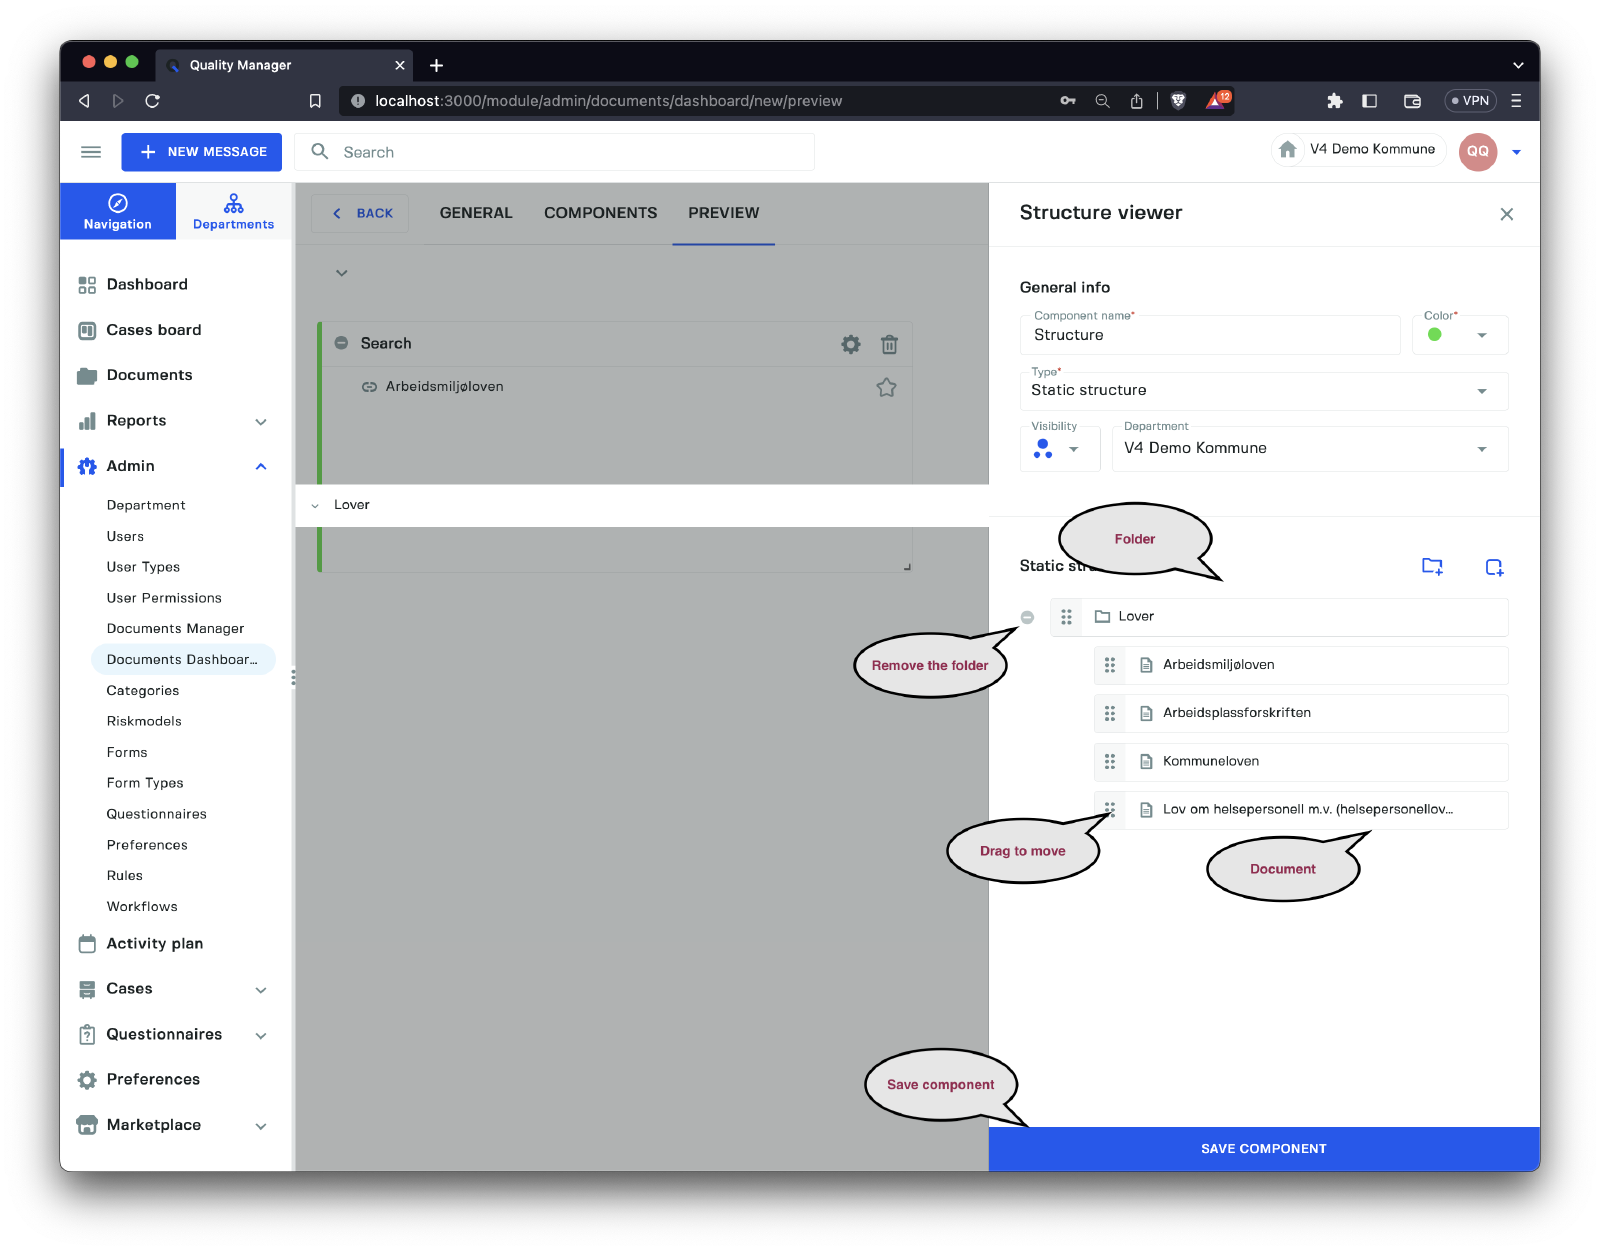Click the SAVE COMPONENT button
Screen dimensions: 1600x1251
[x=1263, y=1149]
